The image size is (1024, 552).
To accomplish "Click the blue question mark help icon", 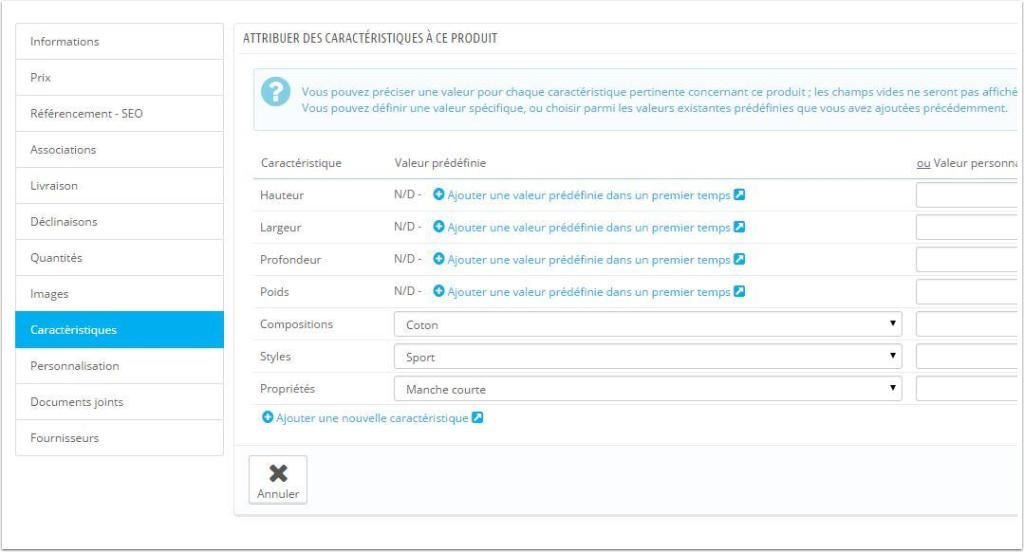I will pos(276,92).
